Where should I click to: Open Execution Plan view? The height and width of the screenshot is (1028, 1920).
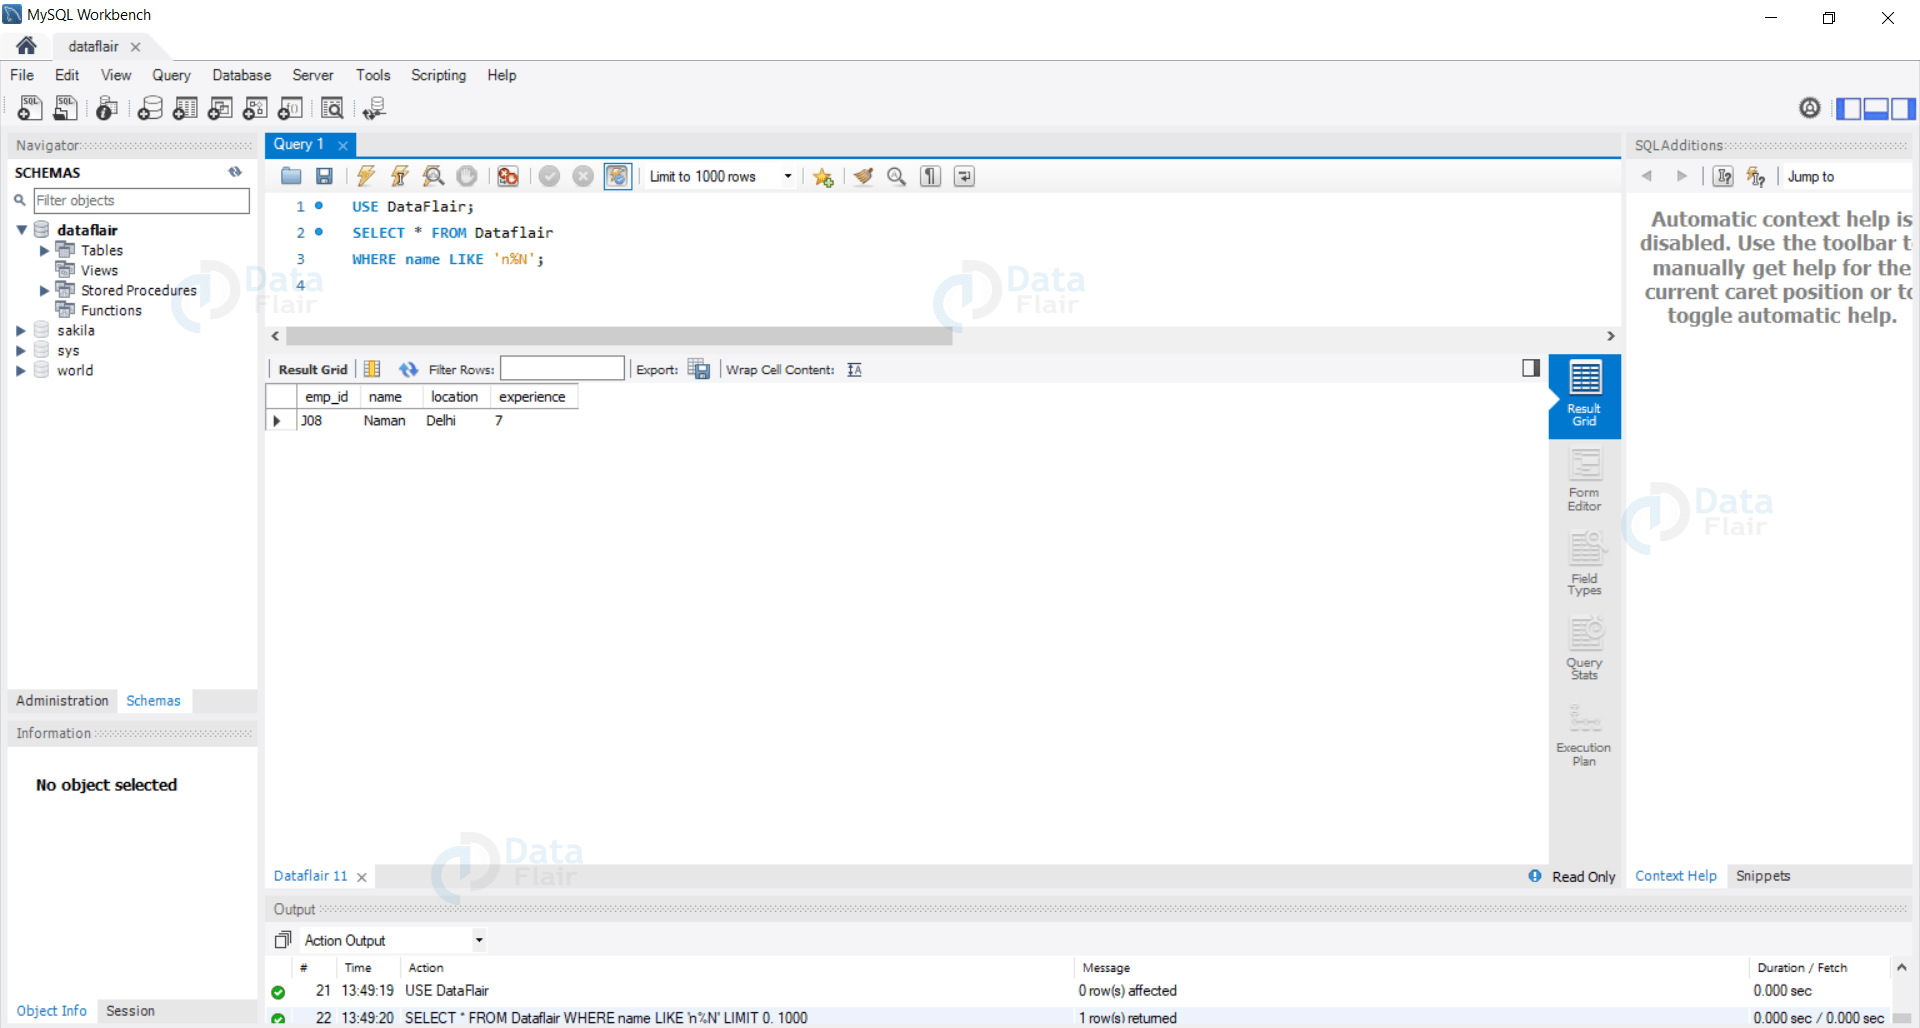coord(1584,735)
